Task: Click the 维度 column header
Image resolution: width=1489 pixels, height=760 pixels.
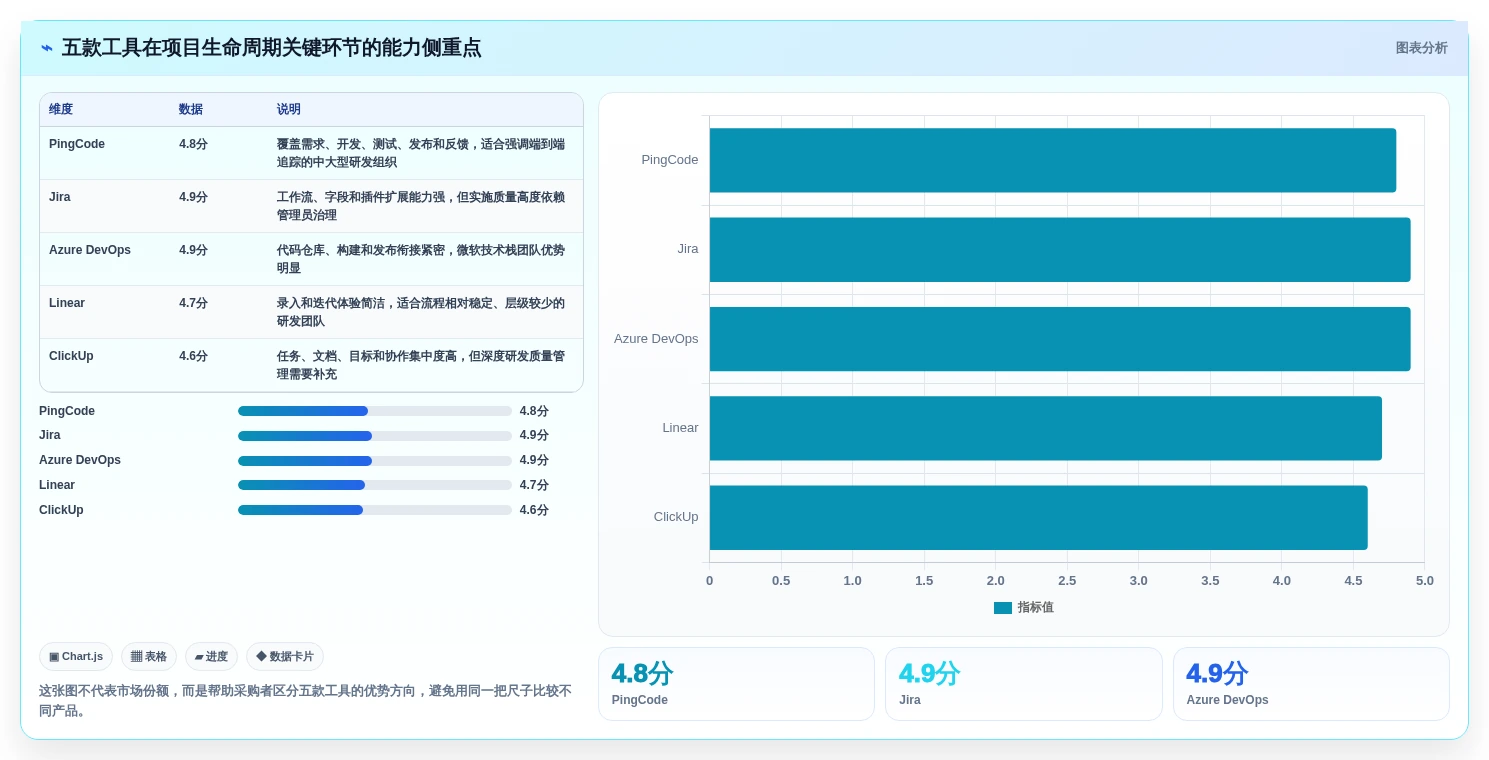Action: coord(61,110)
